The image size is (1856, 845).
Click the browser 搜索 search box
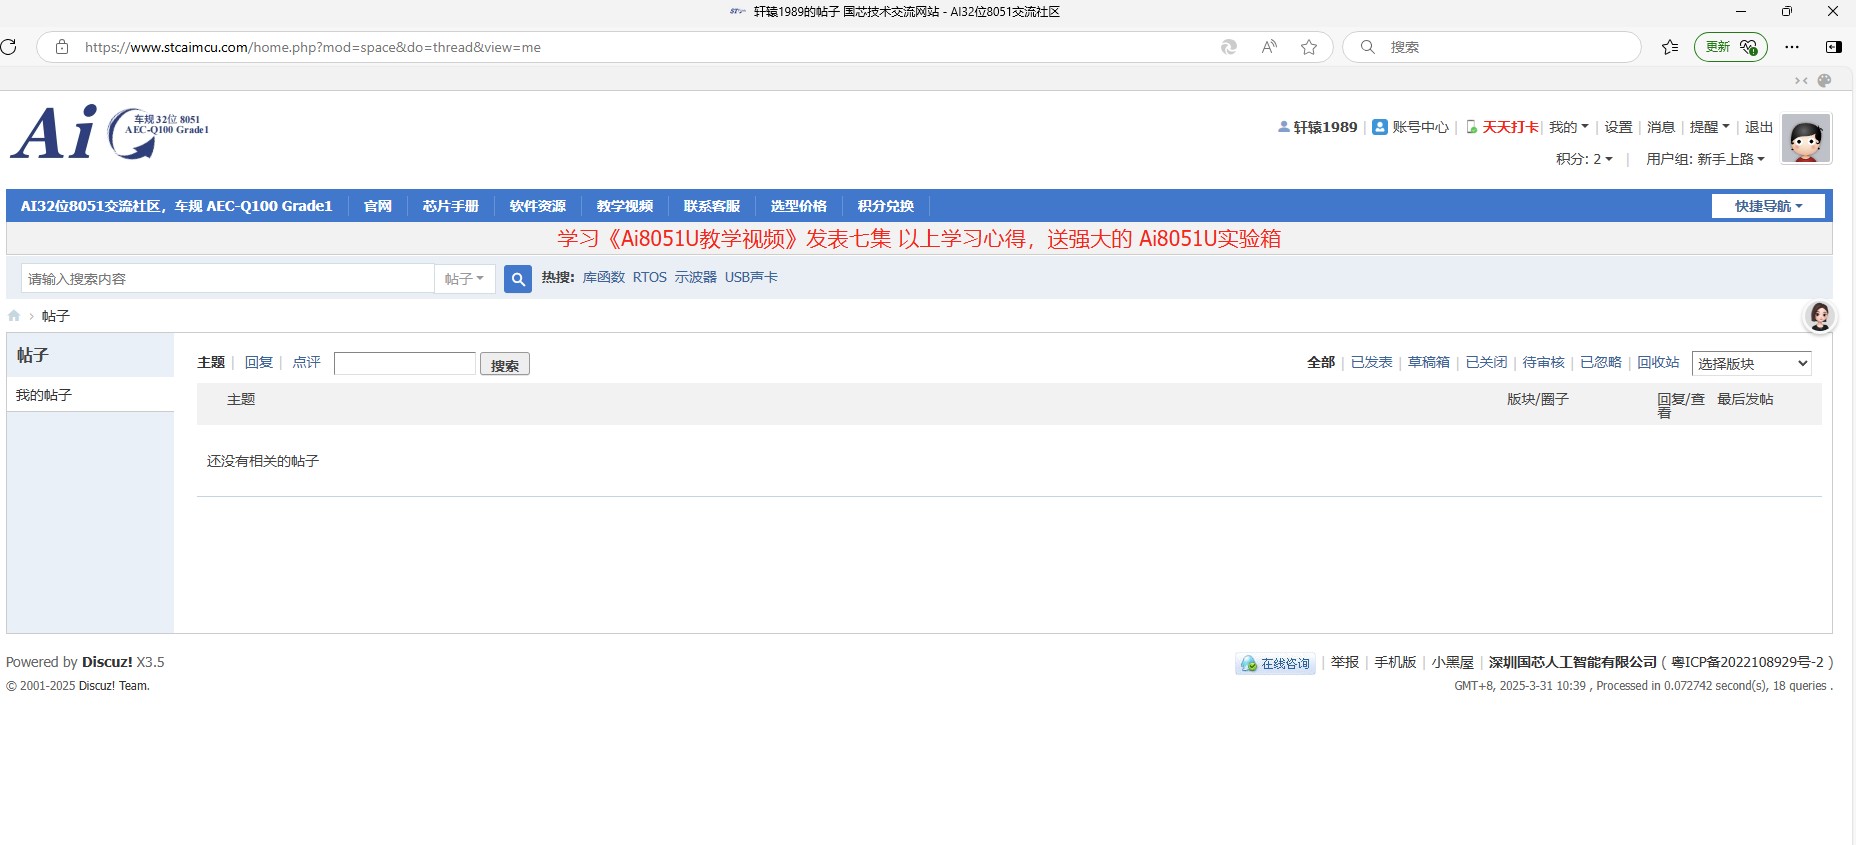(1492, 47)
